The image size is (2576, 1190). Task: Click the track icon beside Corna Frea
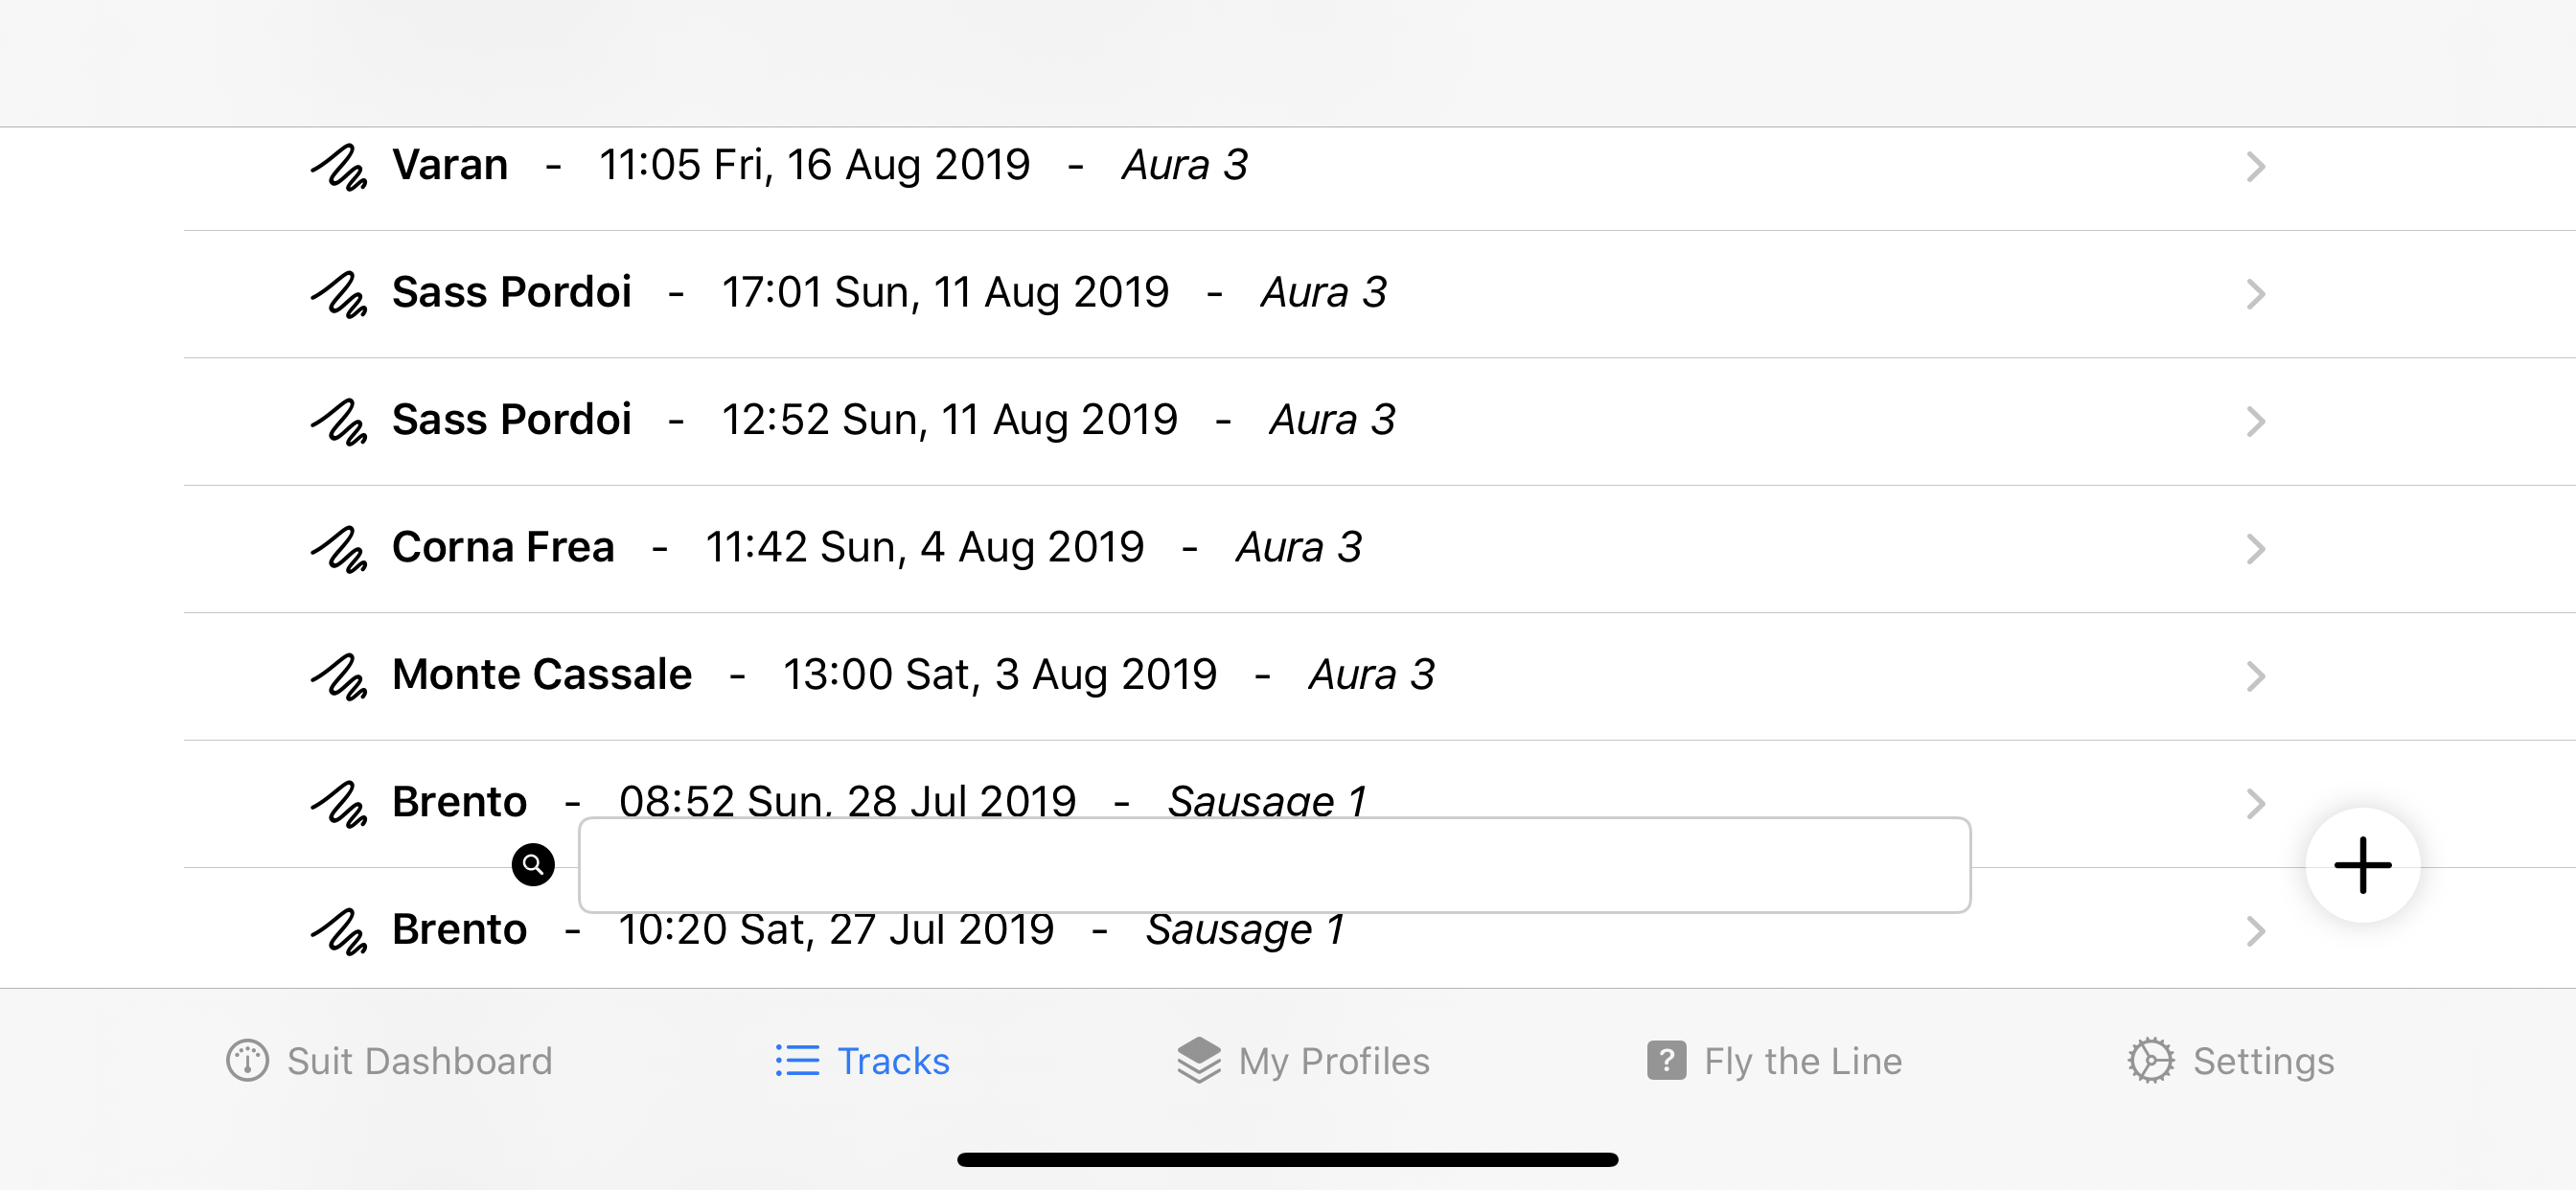(x=338, y=549)
